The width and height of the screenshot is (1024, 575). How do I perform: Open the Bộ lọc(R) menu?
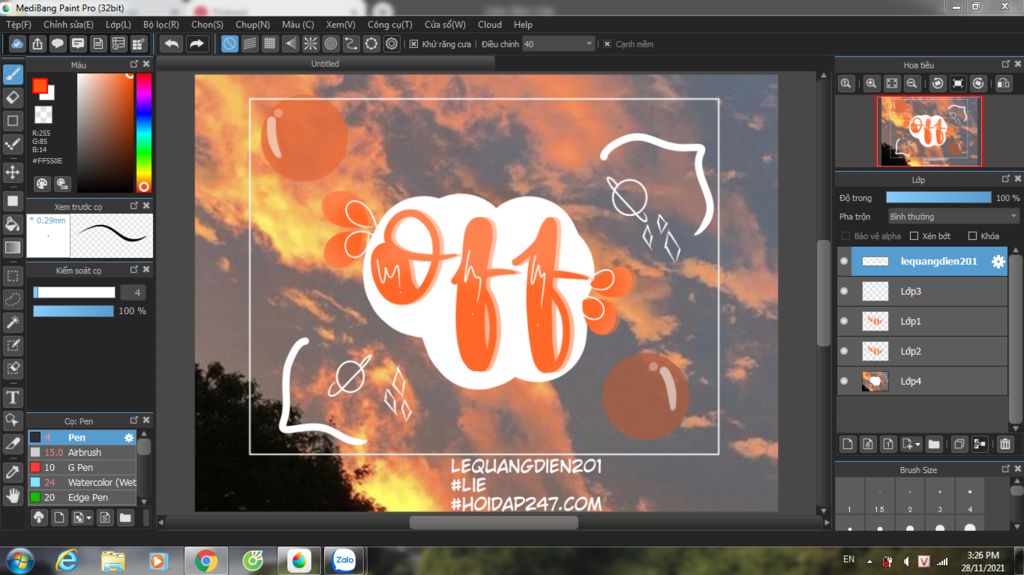pos(161,24)
